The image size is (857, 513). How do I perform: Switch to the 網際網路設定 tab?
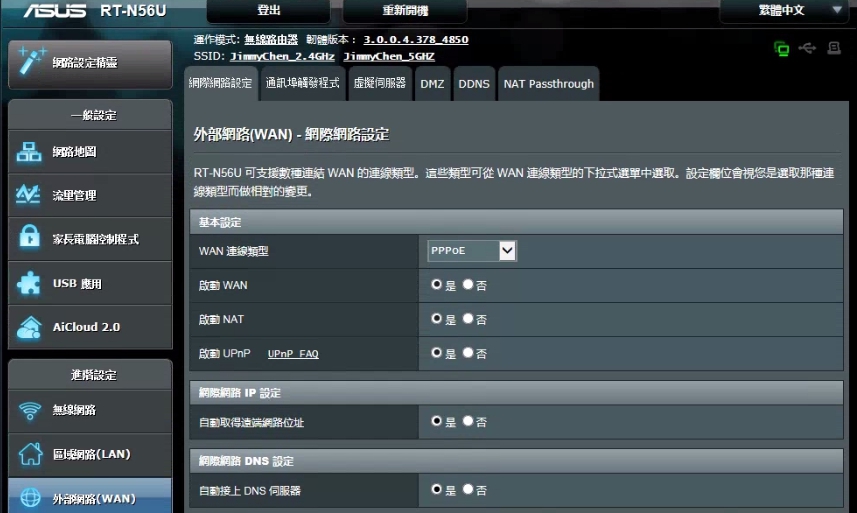point(220,84)
